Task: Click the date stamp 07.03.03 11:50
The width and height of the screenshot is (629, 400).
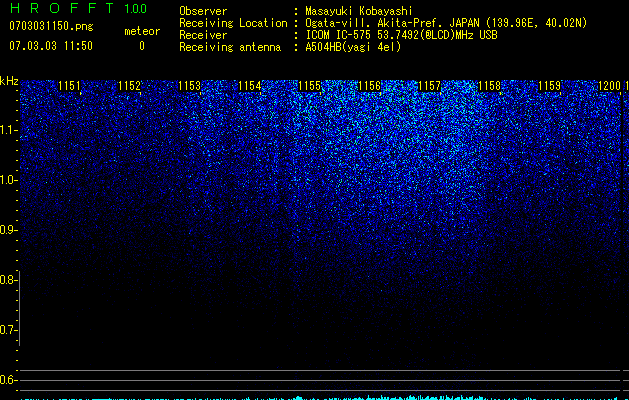Action: click(x=51, y=46)
